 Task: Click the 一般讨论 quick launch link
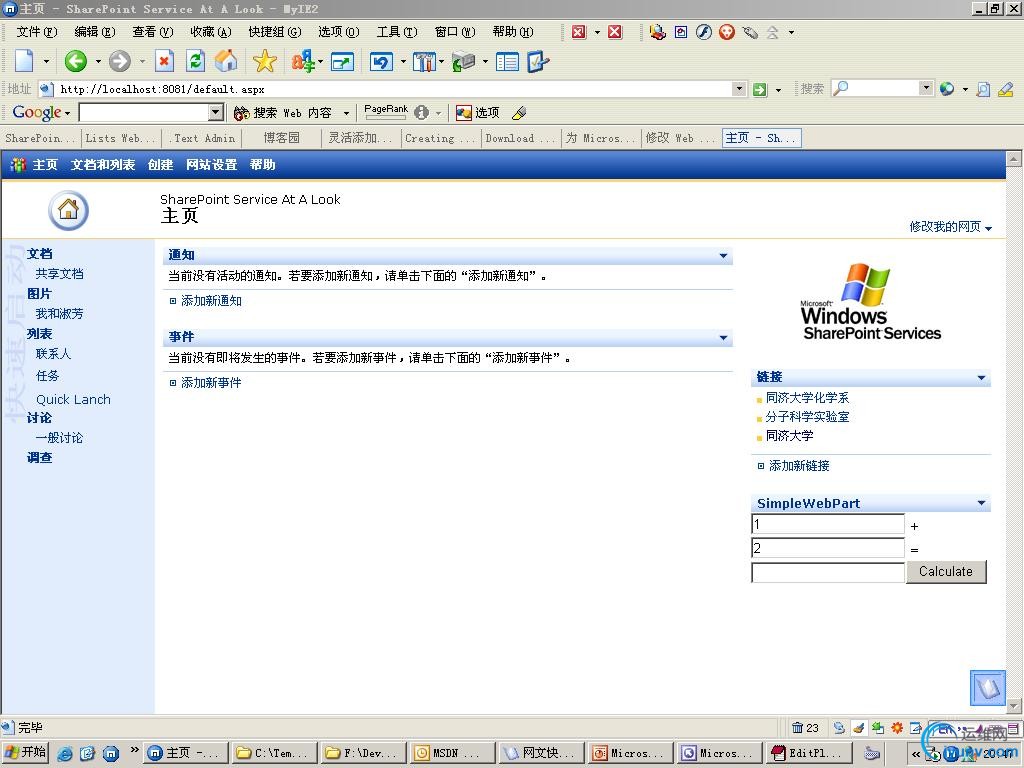[x=59, y=438]
